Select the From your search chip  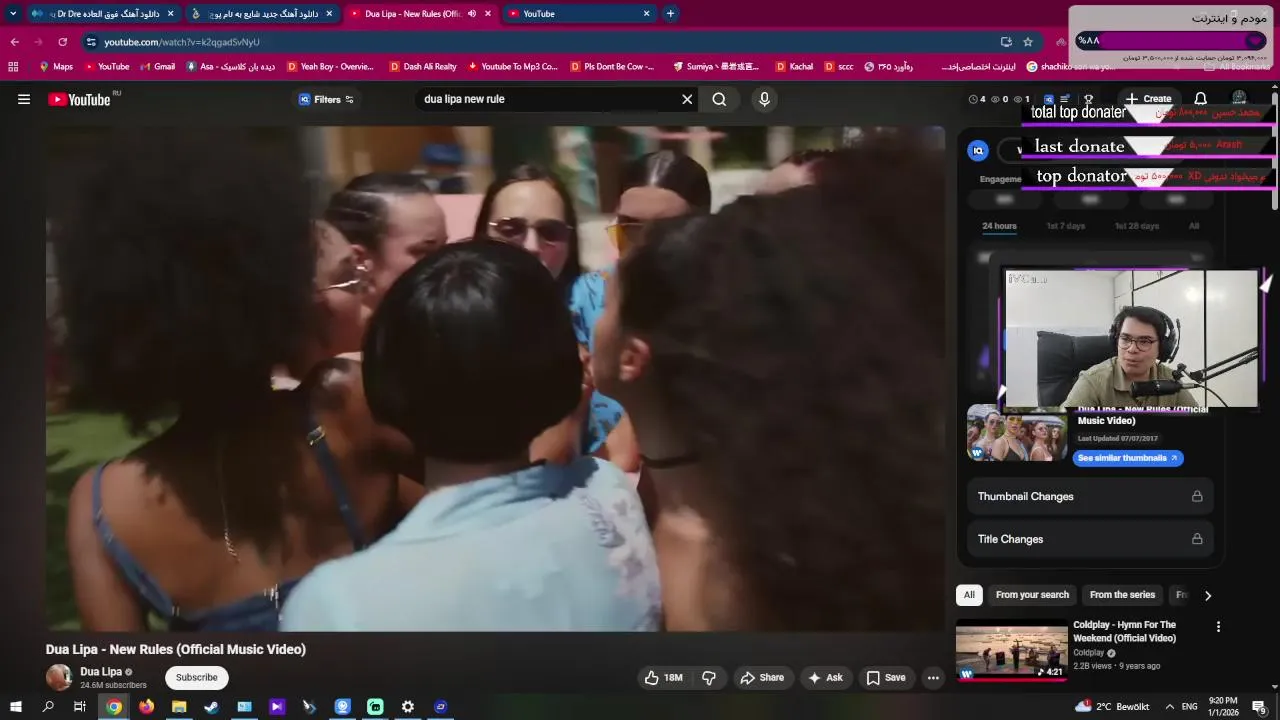[1032, 595]
